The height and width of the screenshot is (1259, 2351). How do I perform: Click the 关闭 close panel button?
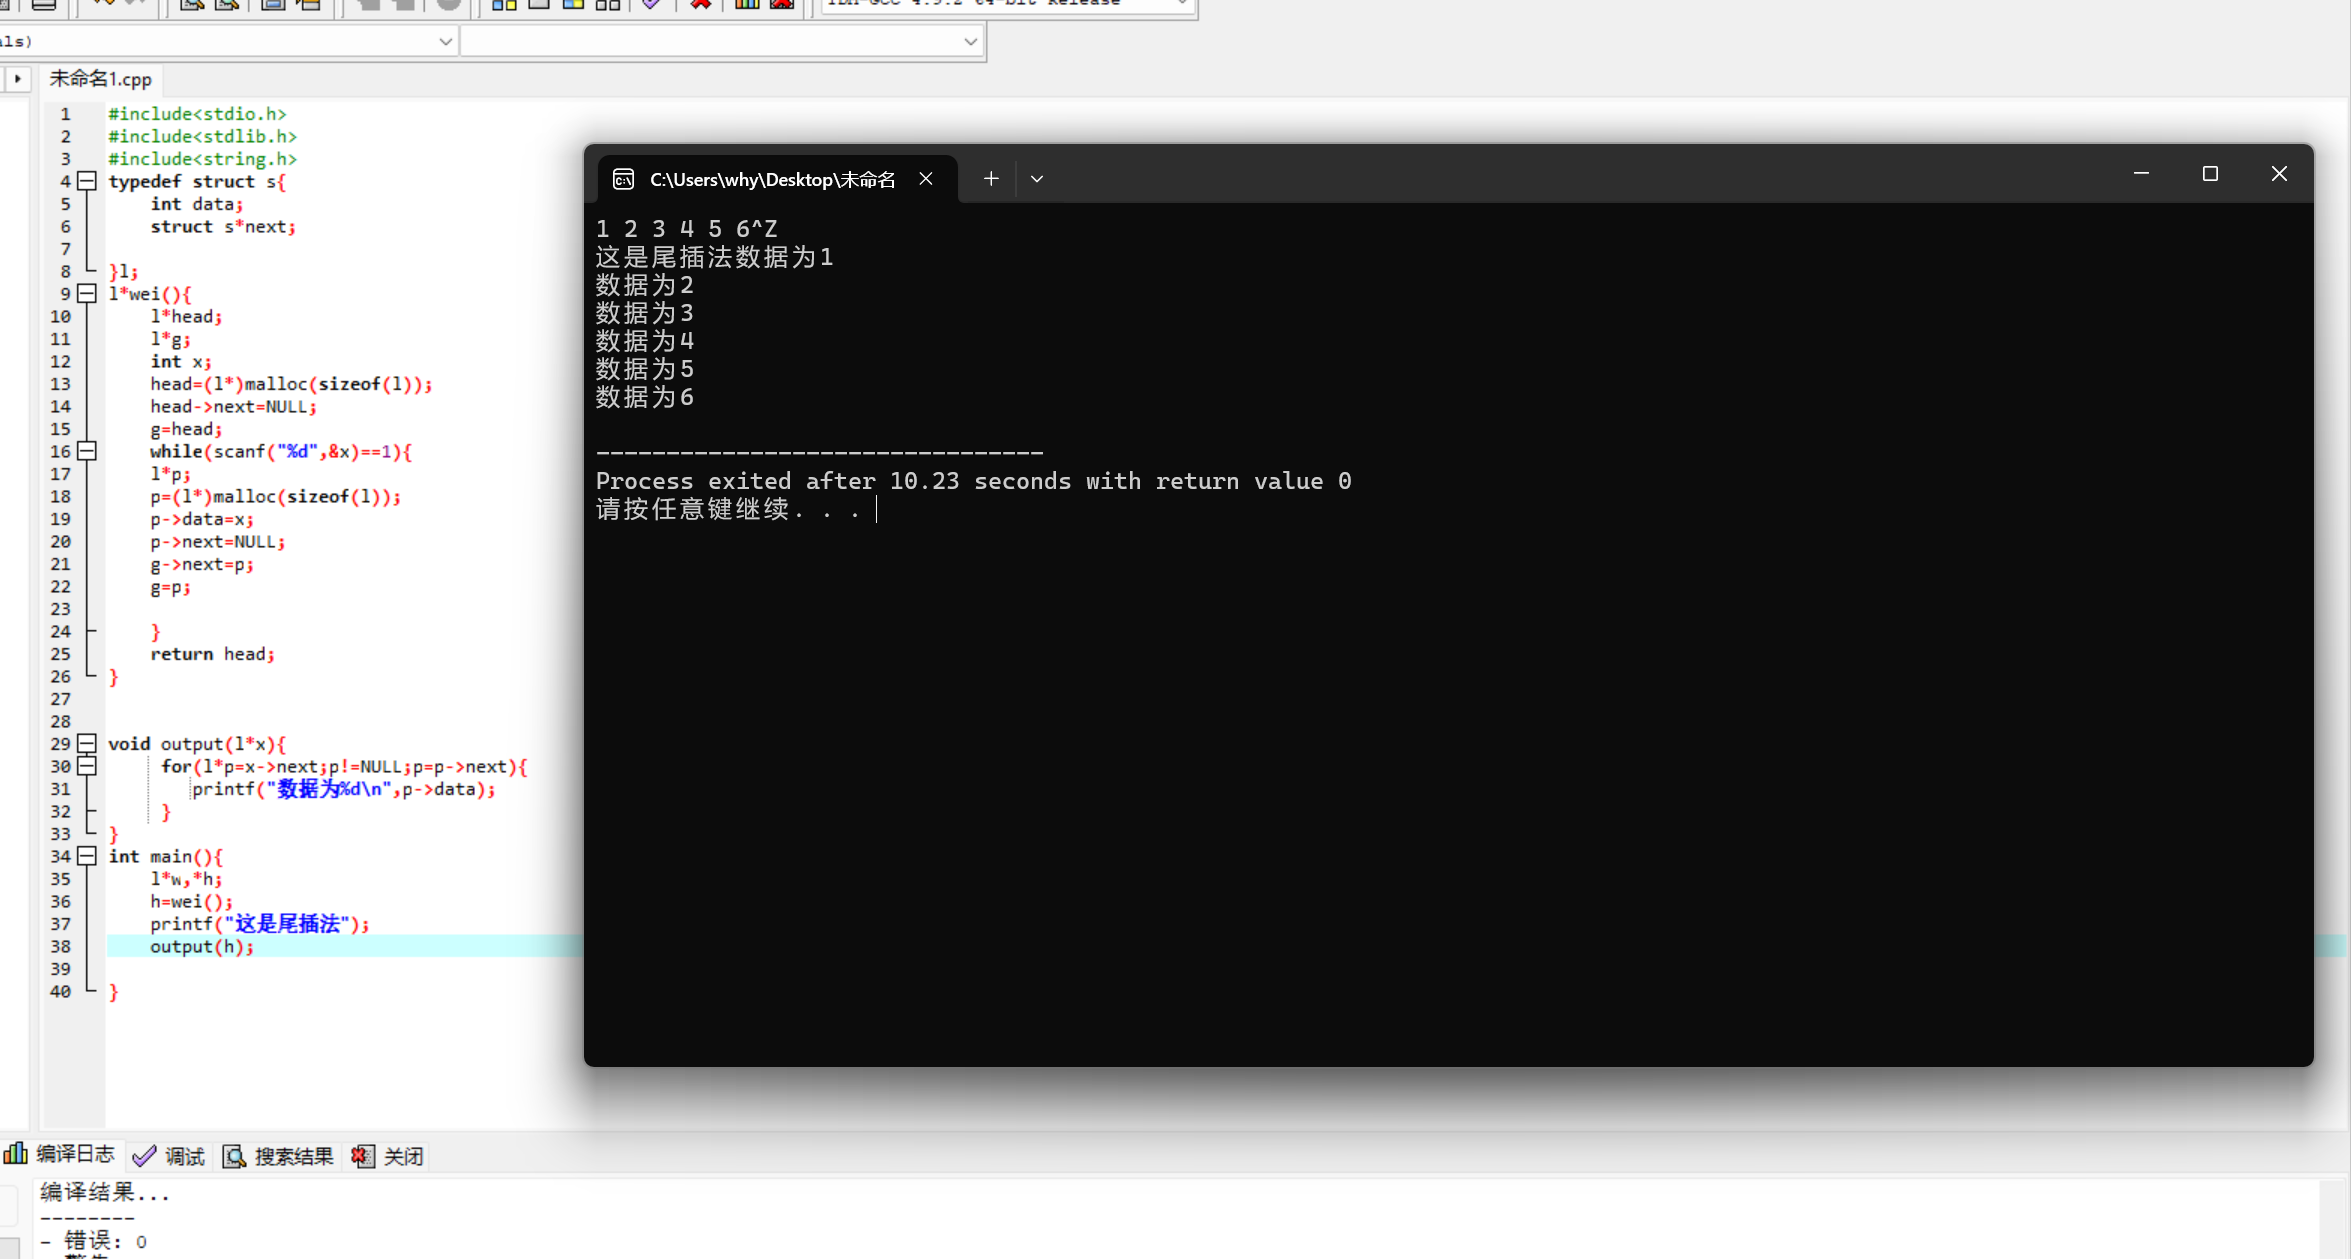(x=389, y=1156)
